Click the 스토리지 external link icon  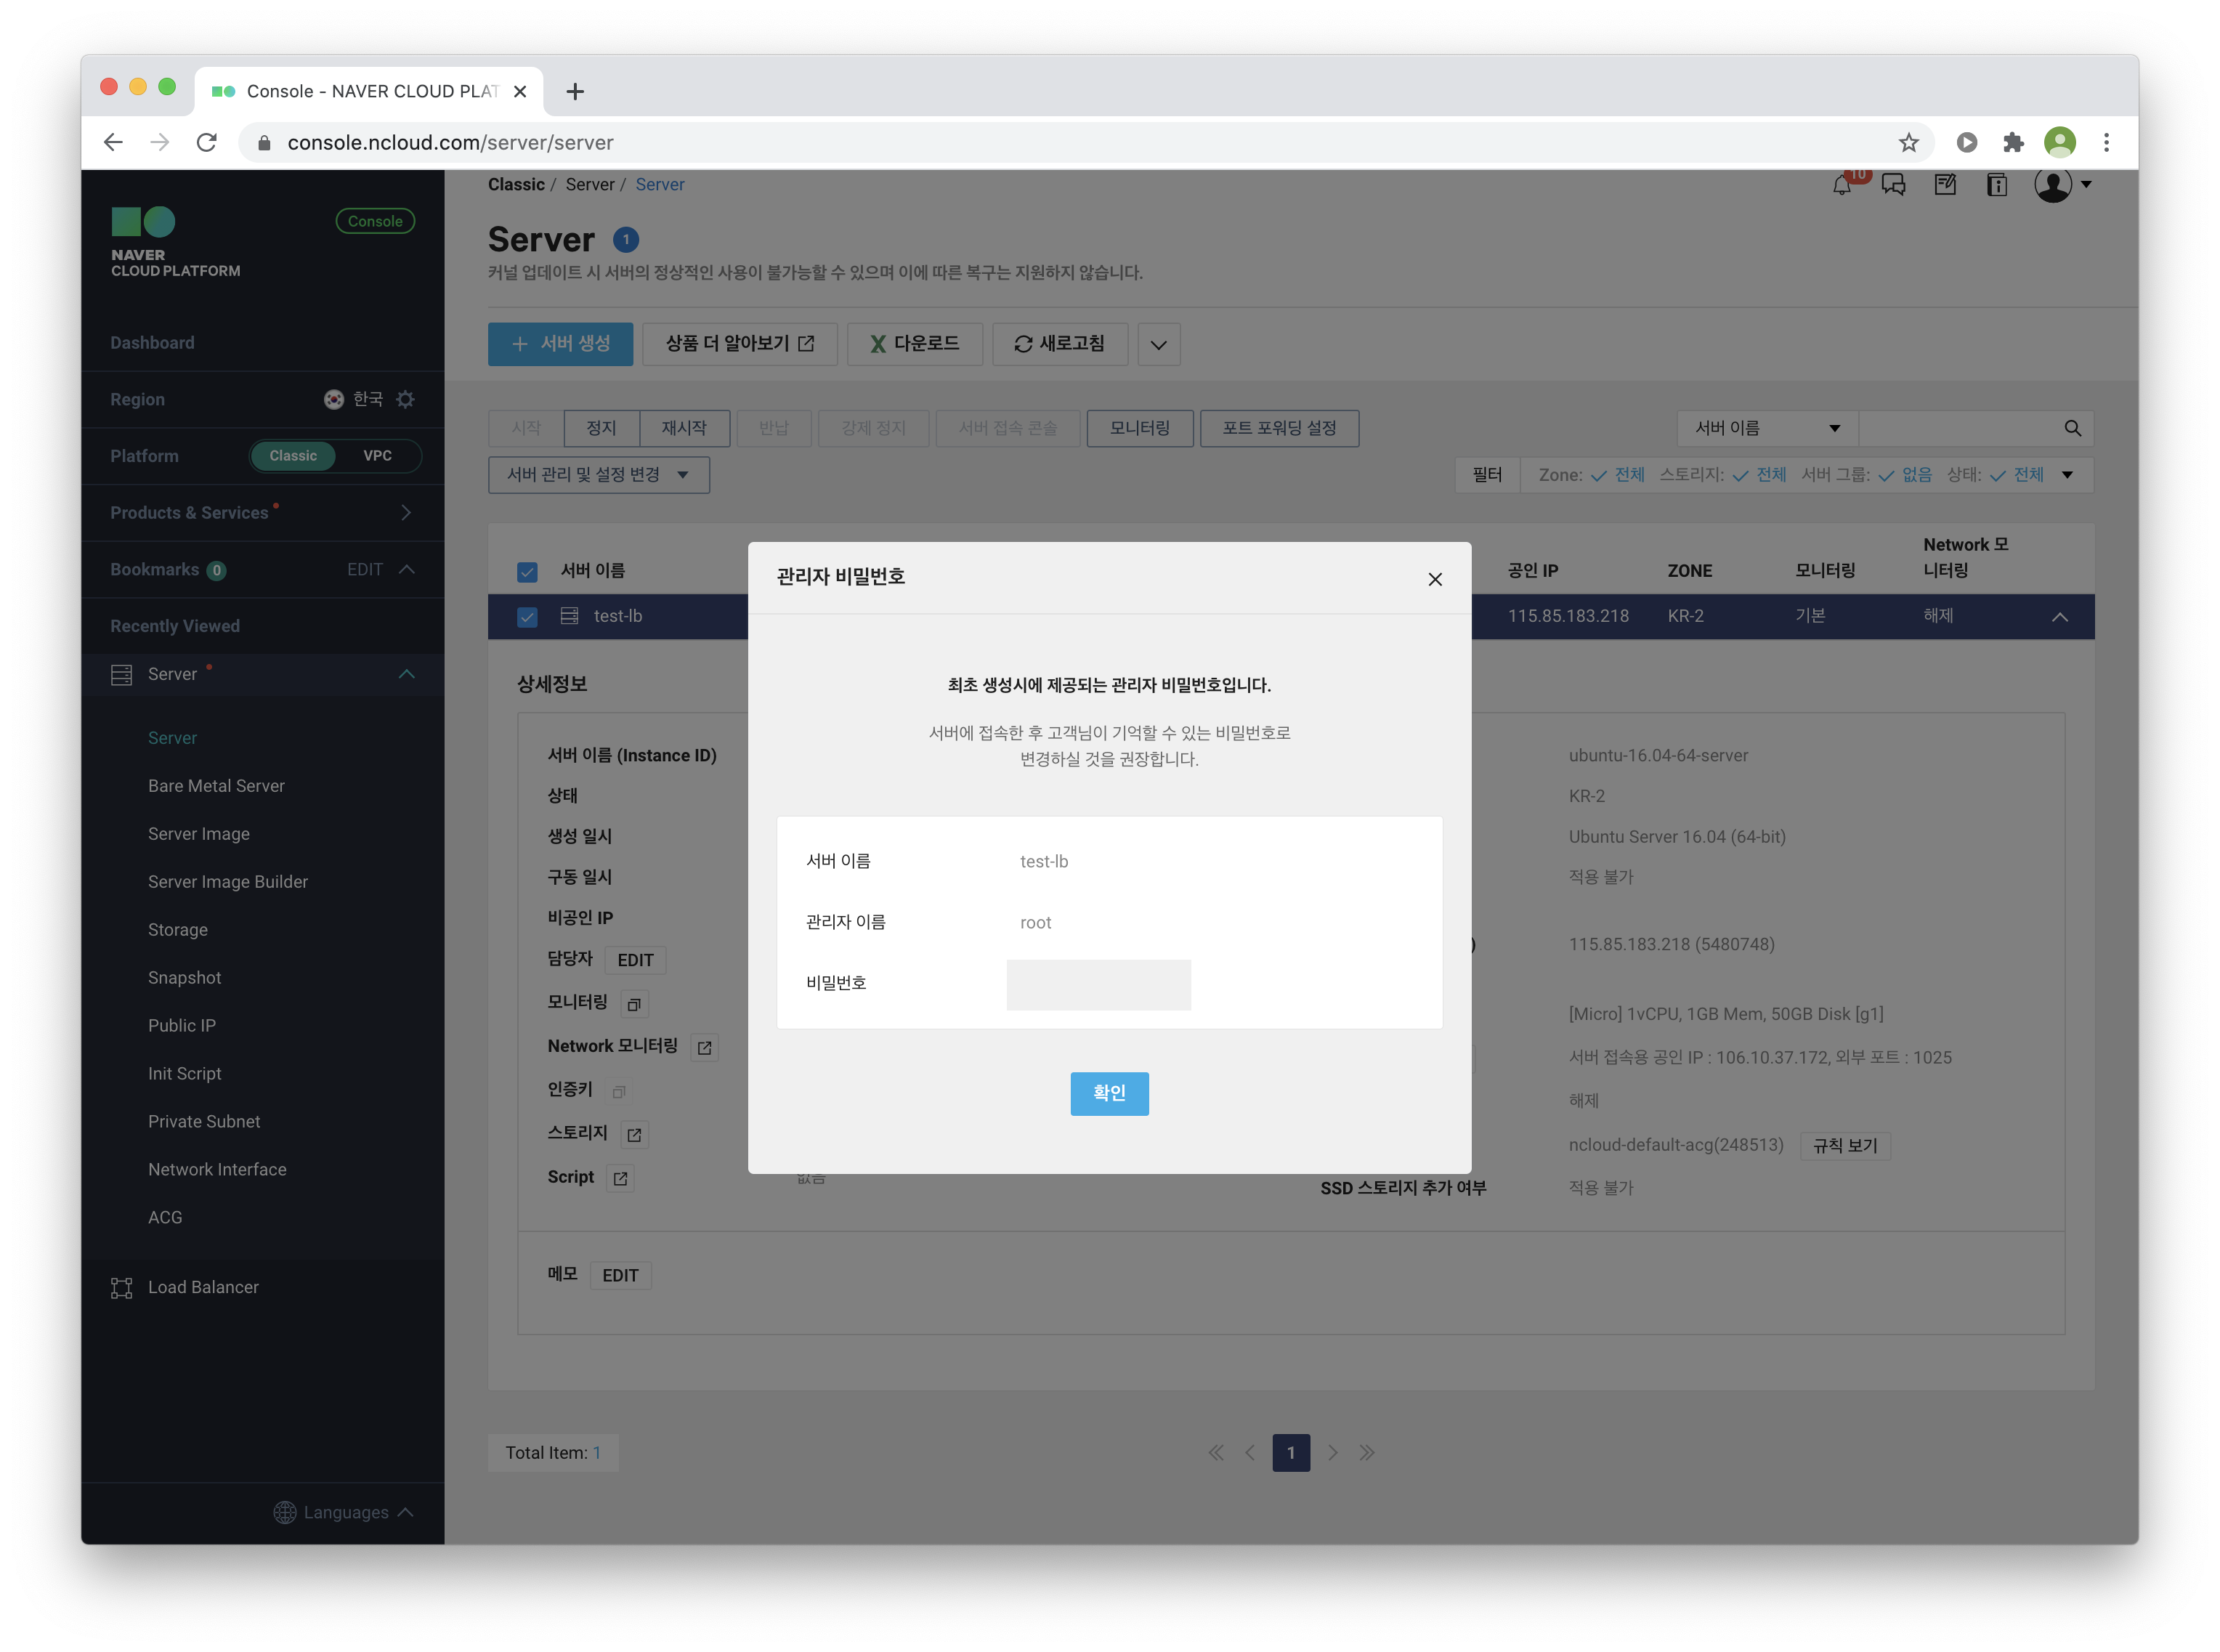point(634,1134)
